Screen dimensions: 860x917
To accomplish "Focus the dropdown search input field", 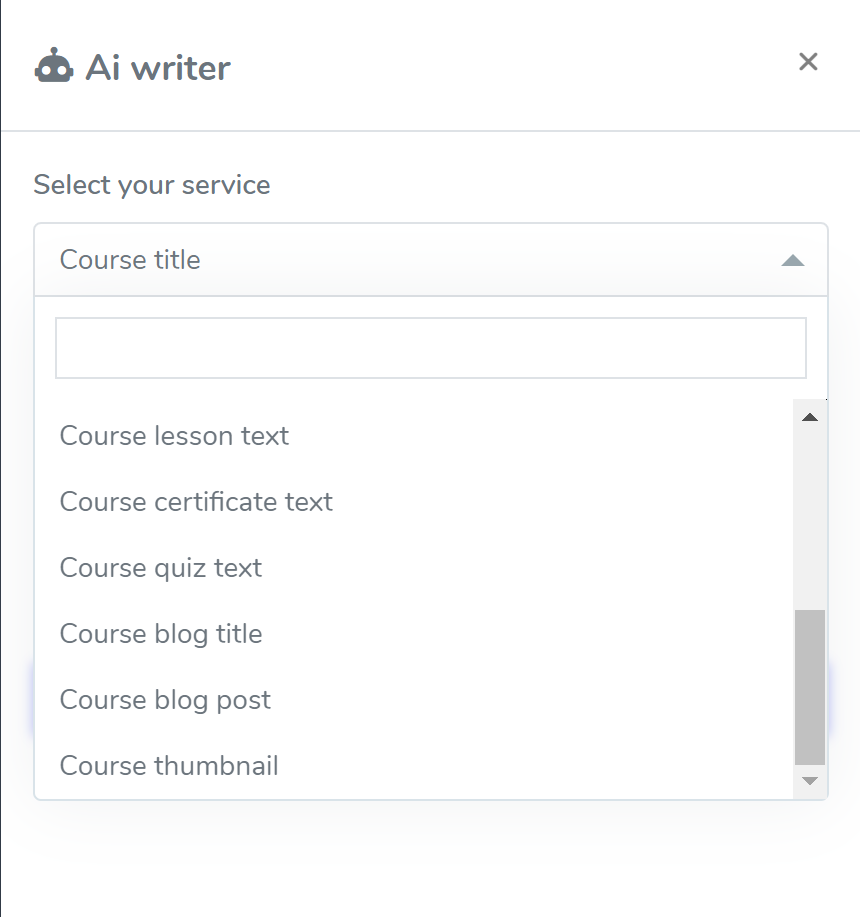I will tap(430, 348).
